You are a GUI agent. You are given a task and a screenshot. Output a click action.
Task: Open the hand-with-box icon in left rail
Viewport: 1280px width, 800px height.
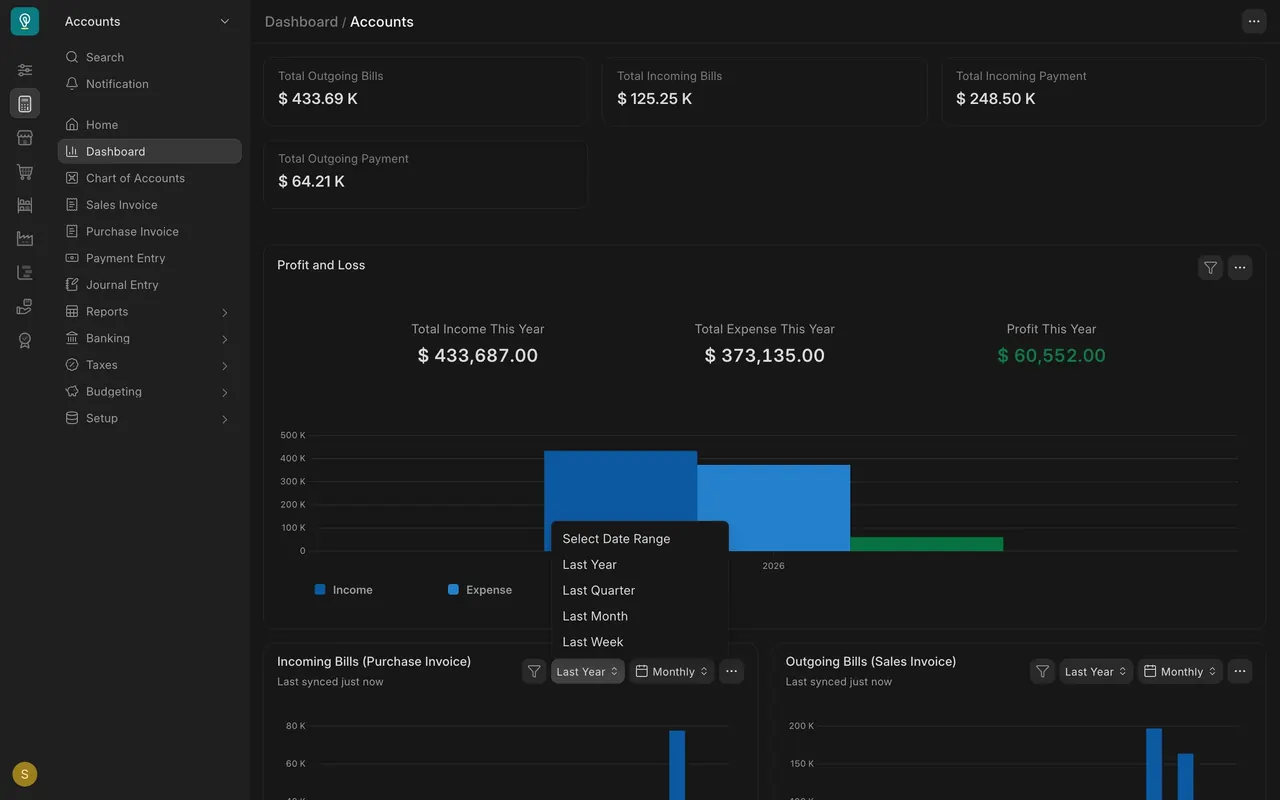pos(25,307)
